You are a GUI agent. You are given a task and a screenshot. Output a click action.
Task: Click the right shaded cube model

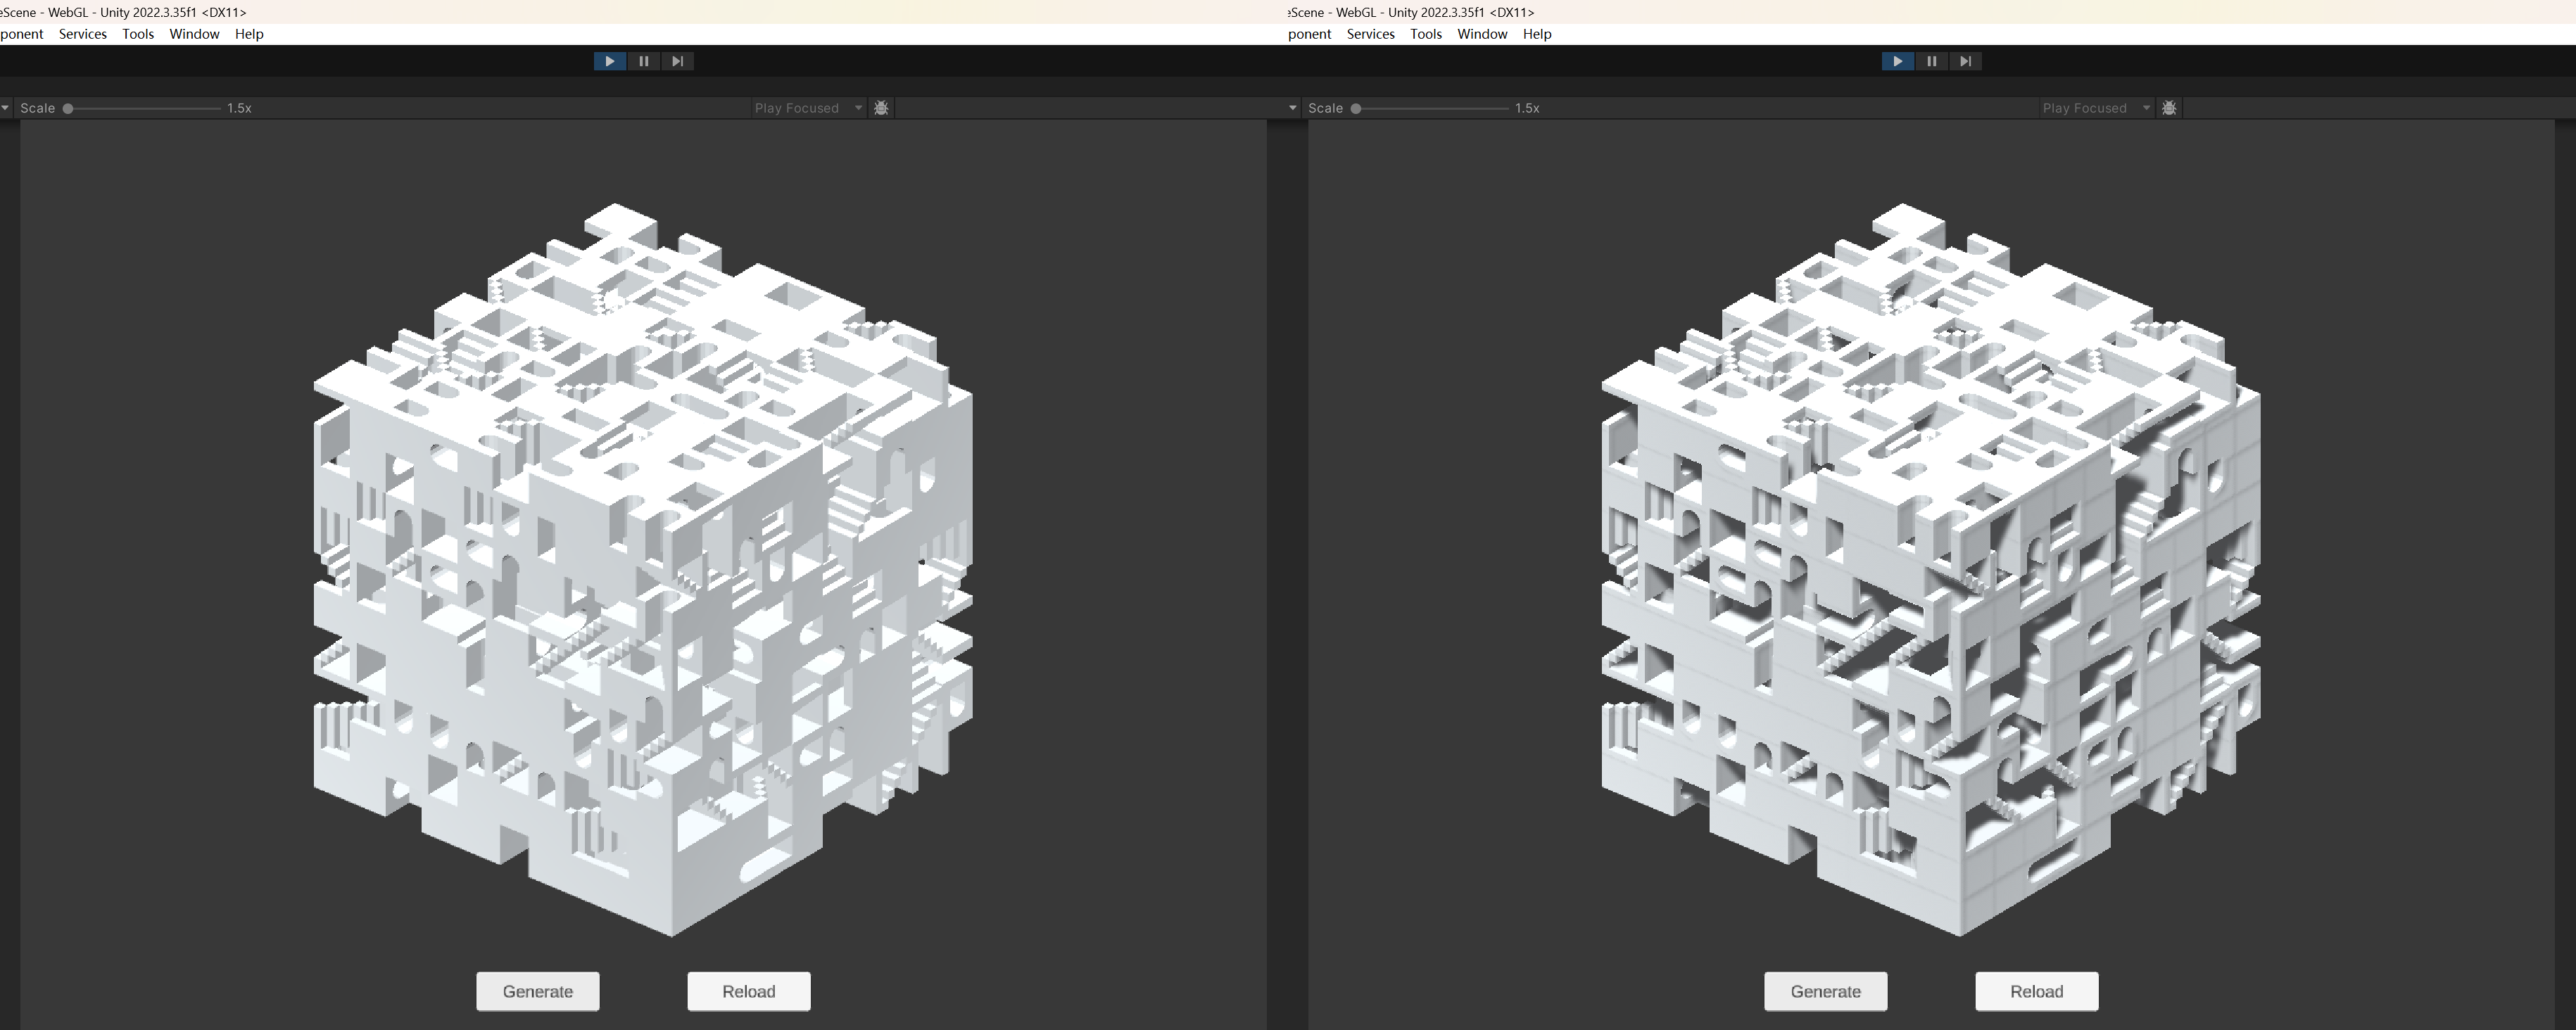coord(1930,570)
